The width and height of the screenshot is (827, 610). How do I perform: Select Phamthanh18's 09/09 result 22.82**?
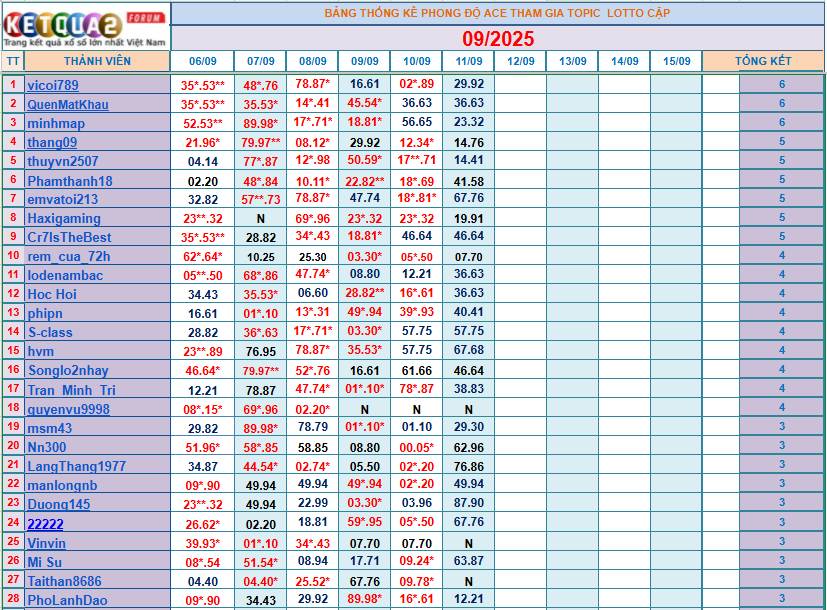point(364,181)
